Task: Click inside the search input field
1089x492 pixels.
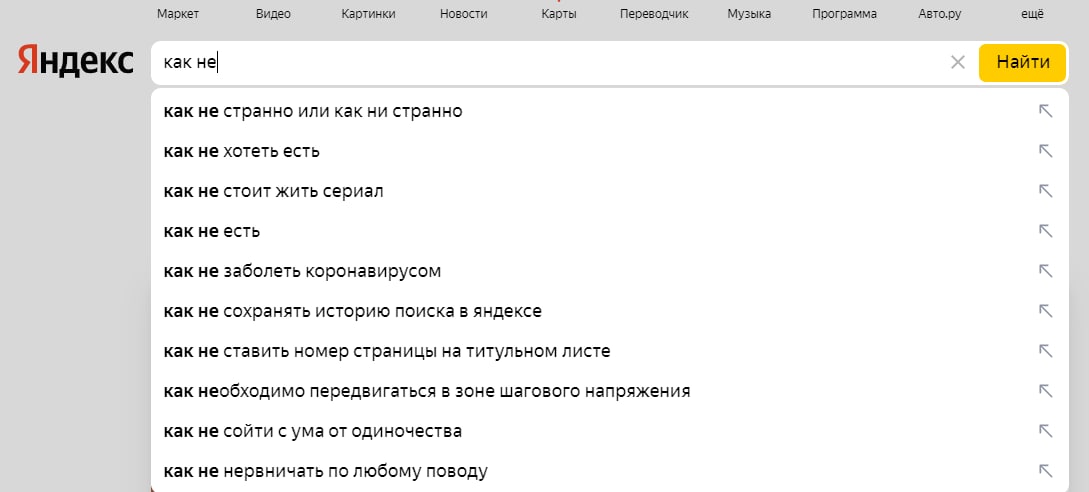Action: click(x=549, y=63)
